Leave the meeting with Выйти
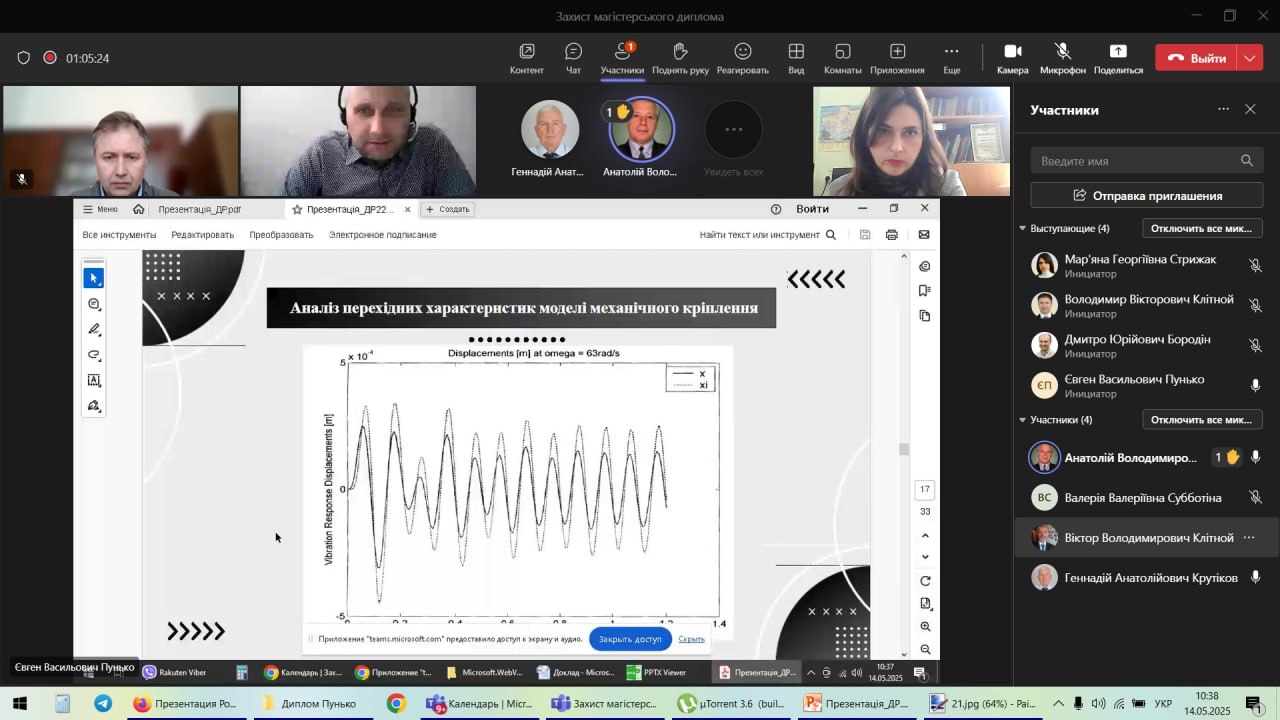This screenshot has width=1280, height=720. pyautogui.click(x=1196, y=58)
